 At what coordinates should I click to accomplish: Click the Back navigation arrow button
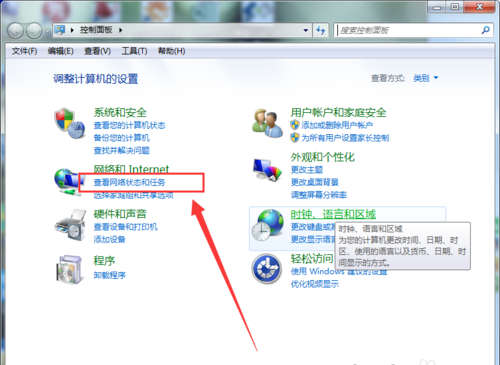[x=15, y=31]
